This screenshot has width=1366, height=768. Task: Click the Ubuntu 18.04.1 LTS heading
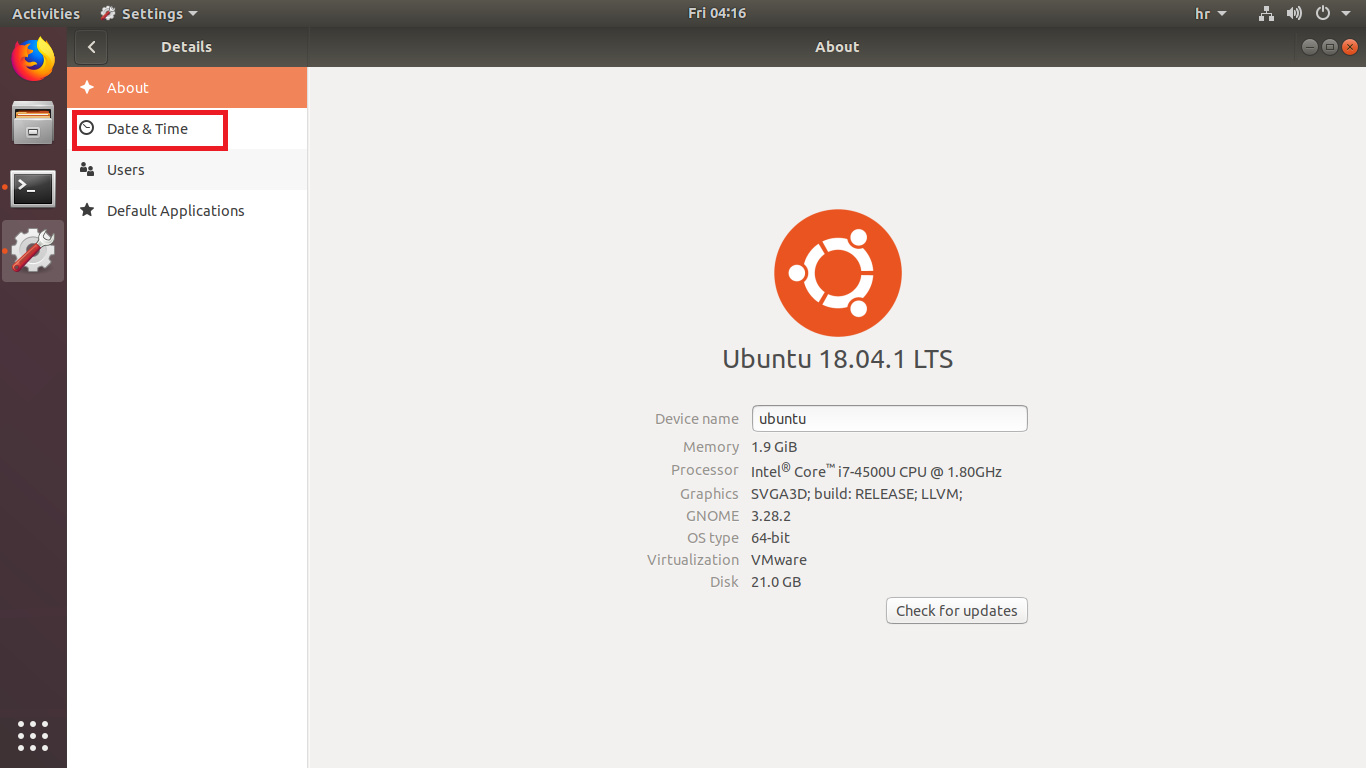[x=838, y=359]
